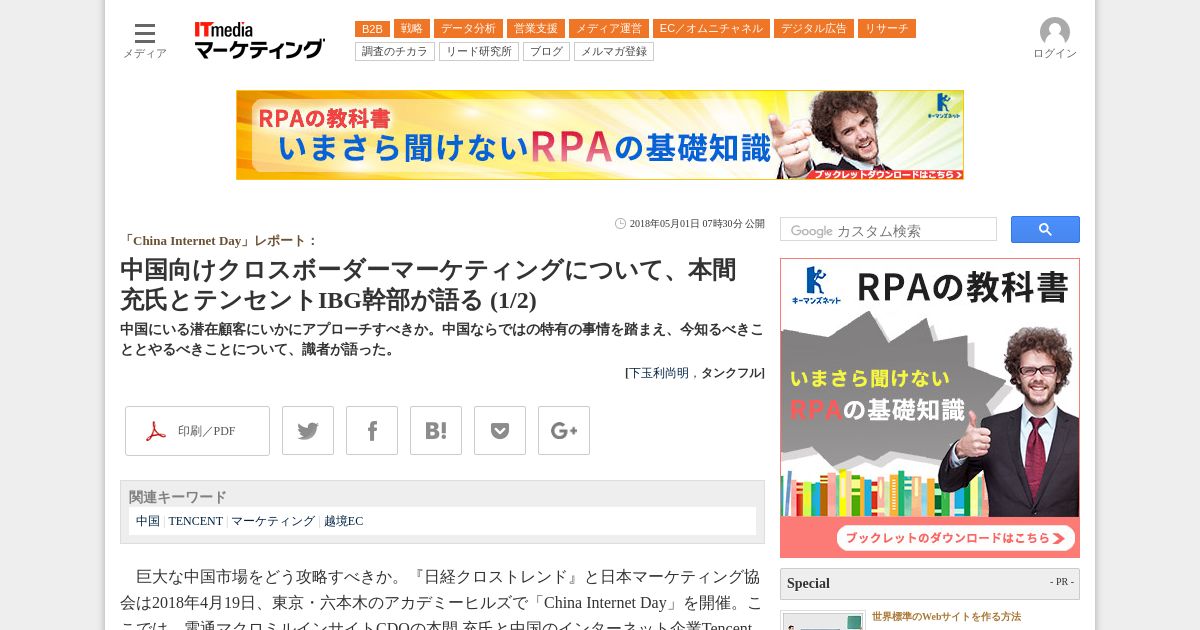Click the 2018年05月01日 publish date
Screen dimensions: 1200x630
[x=697, y=224]
